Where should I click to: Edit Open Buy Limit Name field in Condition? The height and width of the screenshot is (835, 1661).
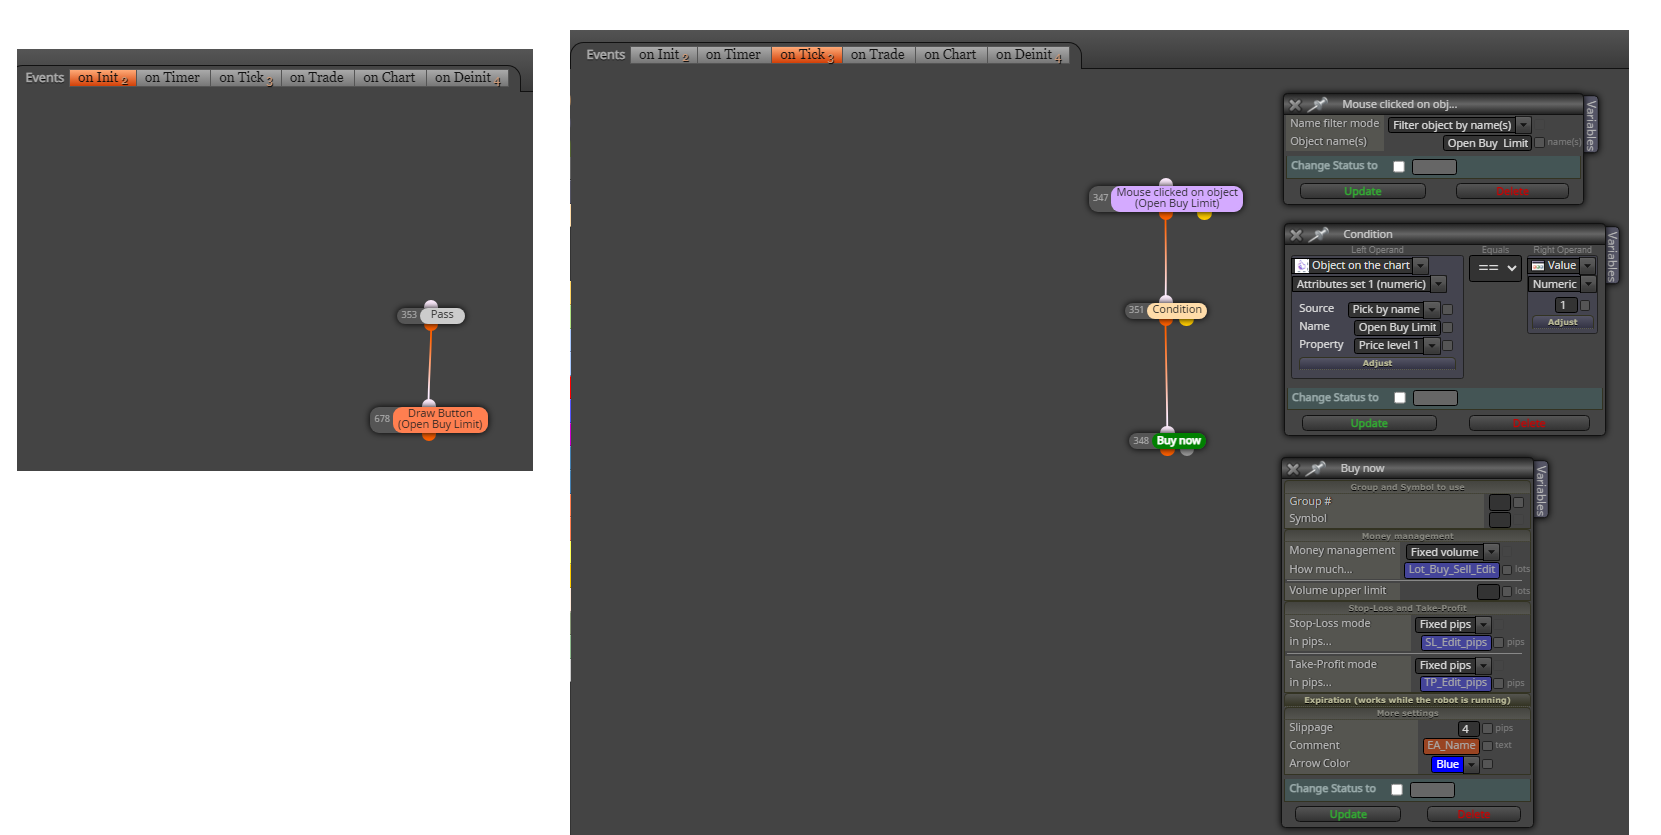[x=1397, y=328]
